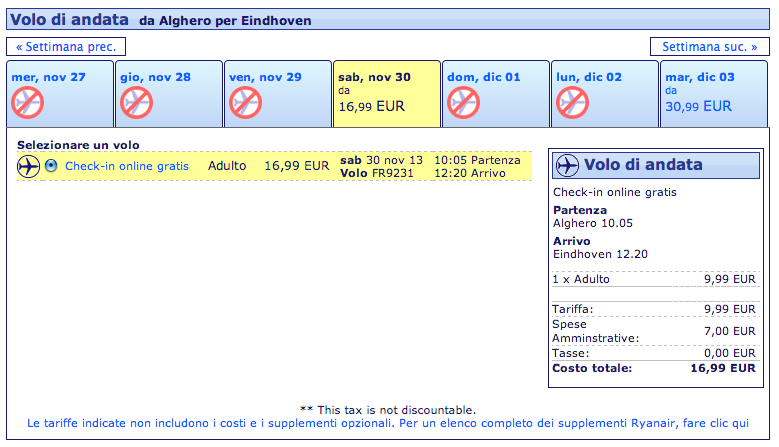779x447 pixels.
Task: Open the lun, dic 02 date tab
Action: pos(605,94)
